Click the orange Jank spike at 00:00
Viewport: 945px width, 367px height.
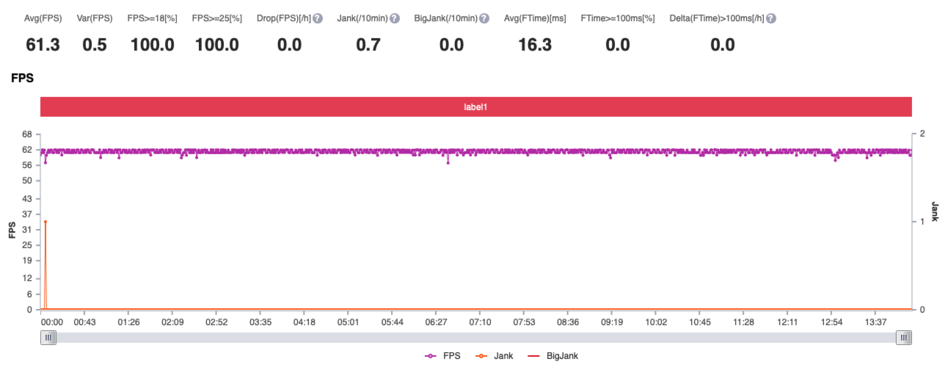click(45, 222)
